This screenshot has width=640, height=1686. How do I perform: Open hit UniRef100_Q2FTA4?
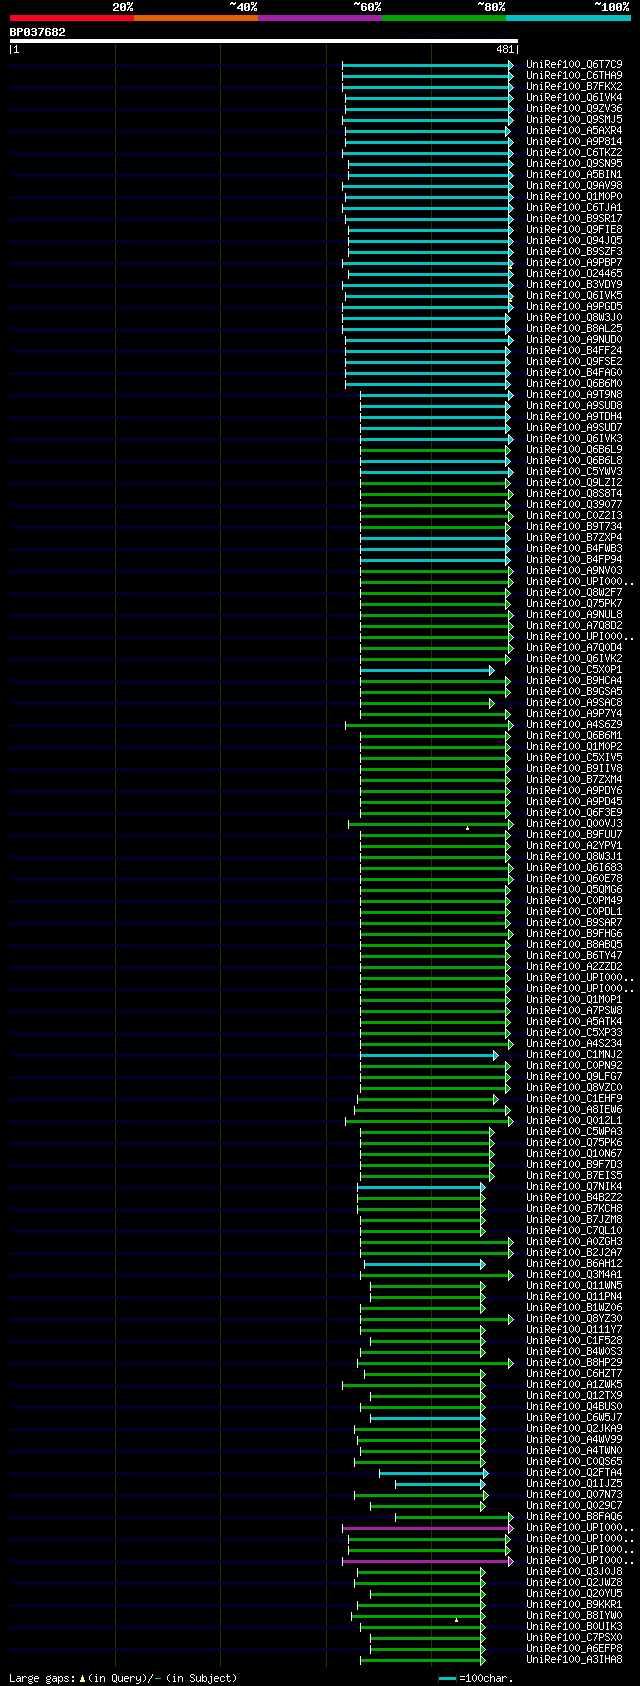(574, 1472)
